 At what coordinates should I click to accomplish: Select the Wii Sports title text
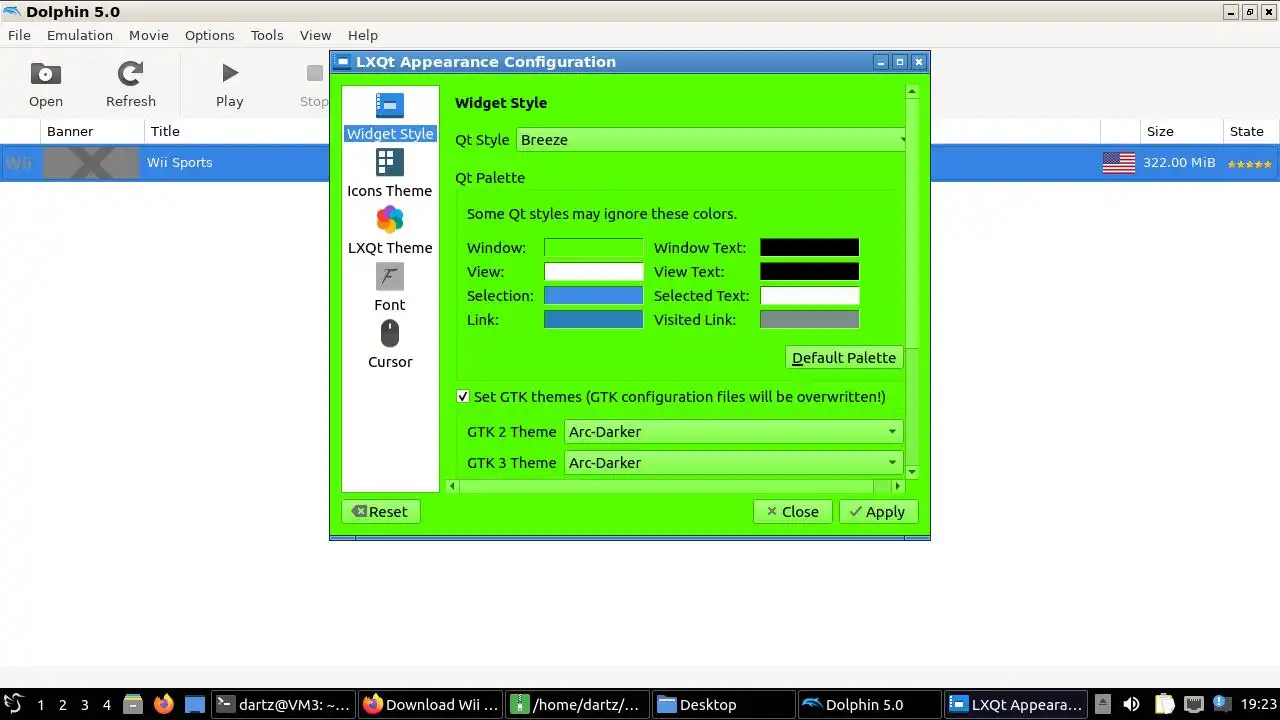(180, 163)
